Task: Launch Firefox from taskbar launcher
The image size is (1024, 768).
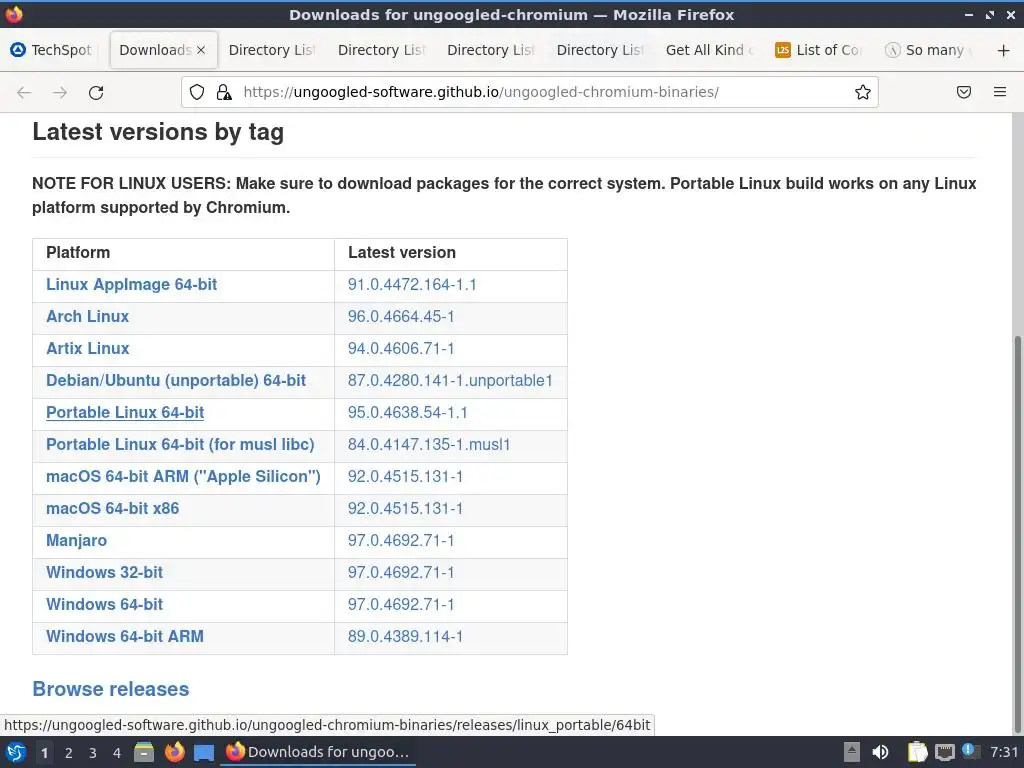Action: pyautogui.click(x=174, y=752)
